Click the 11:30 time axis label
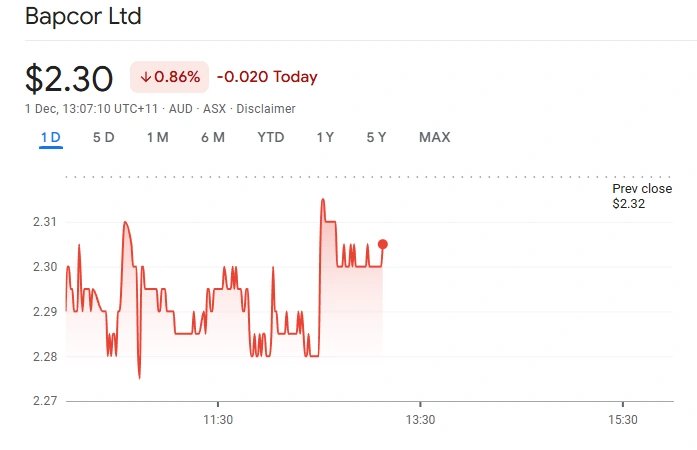 pyautogui.click(x=218, y=420)
